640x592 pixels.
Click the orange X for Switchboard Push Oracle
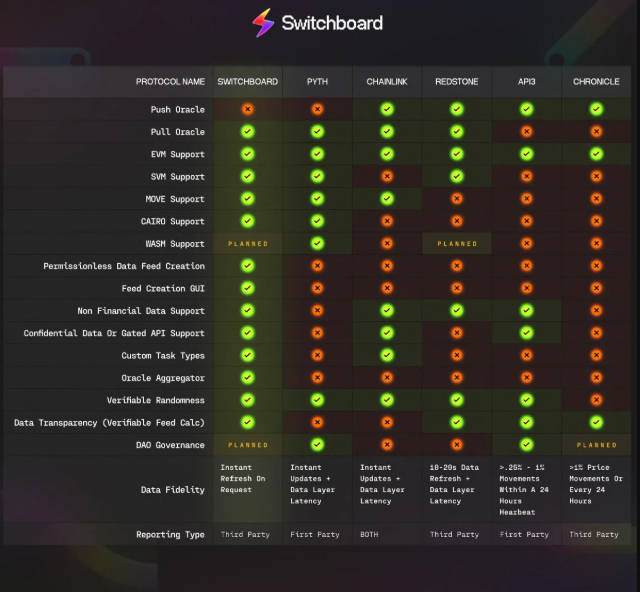pyautogui.click(x=247, y=109)
